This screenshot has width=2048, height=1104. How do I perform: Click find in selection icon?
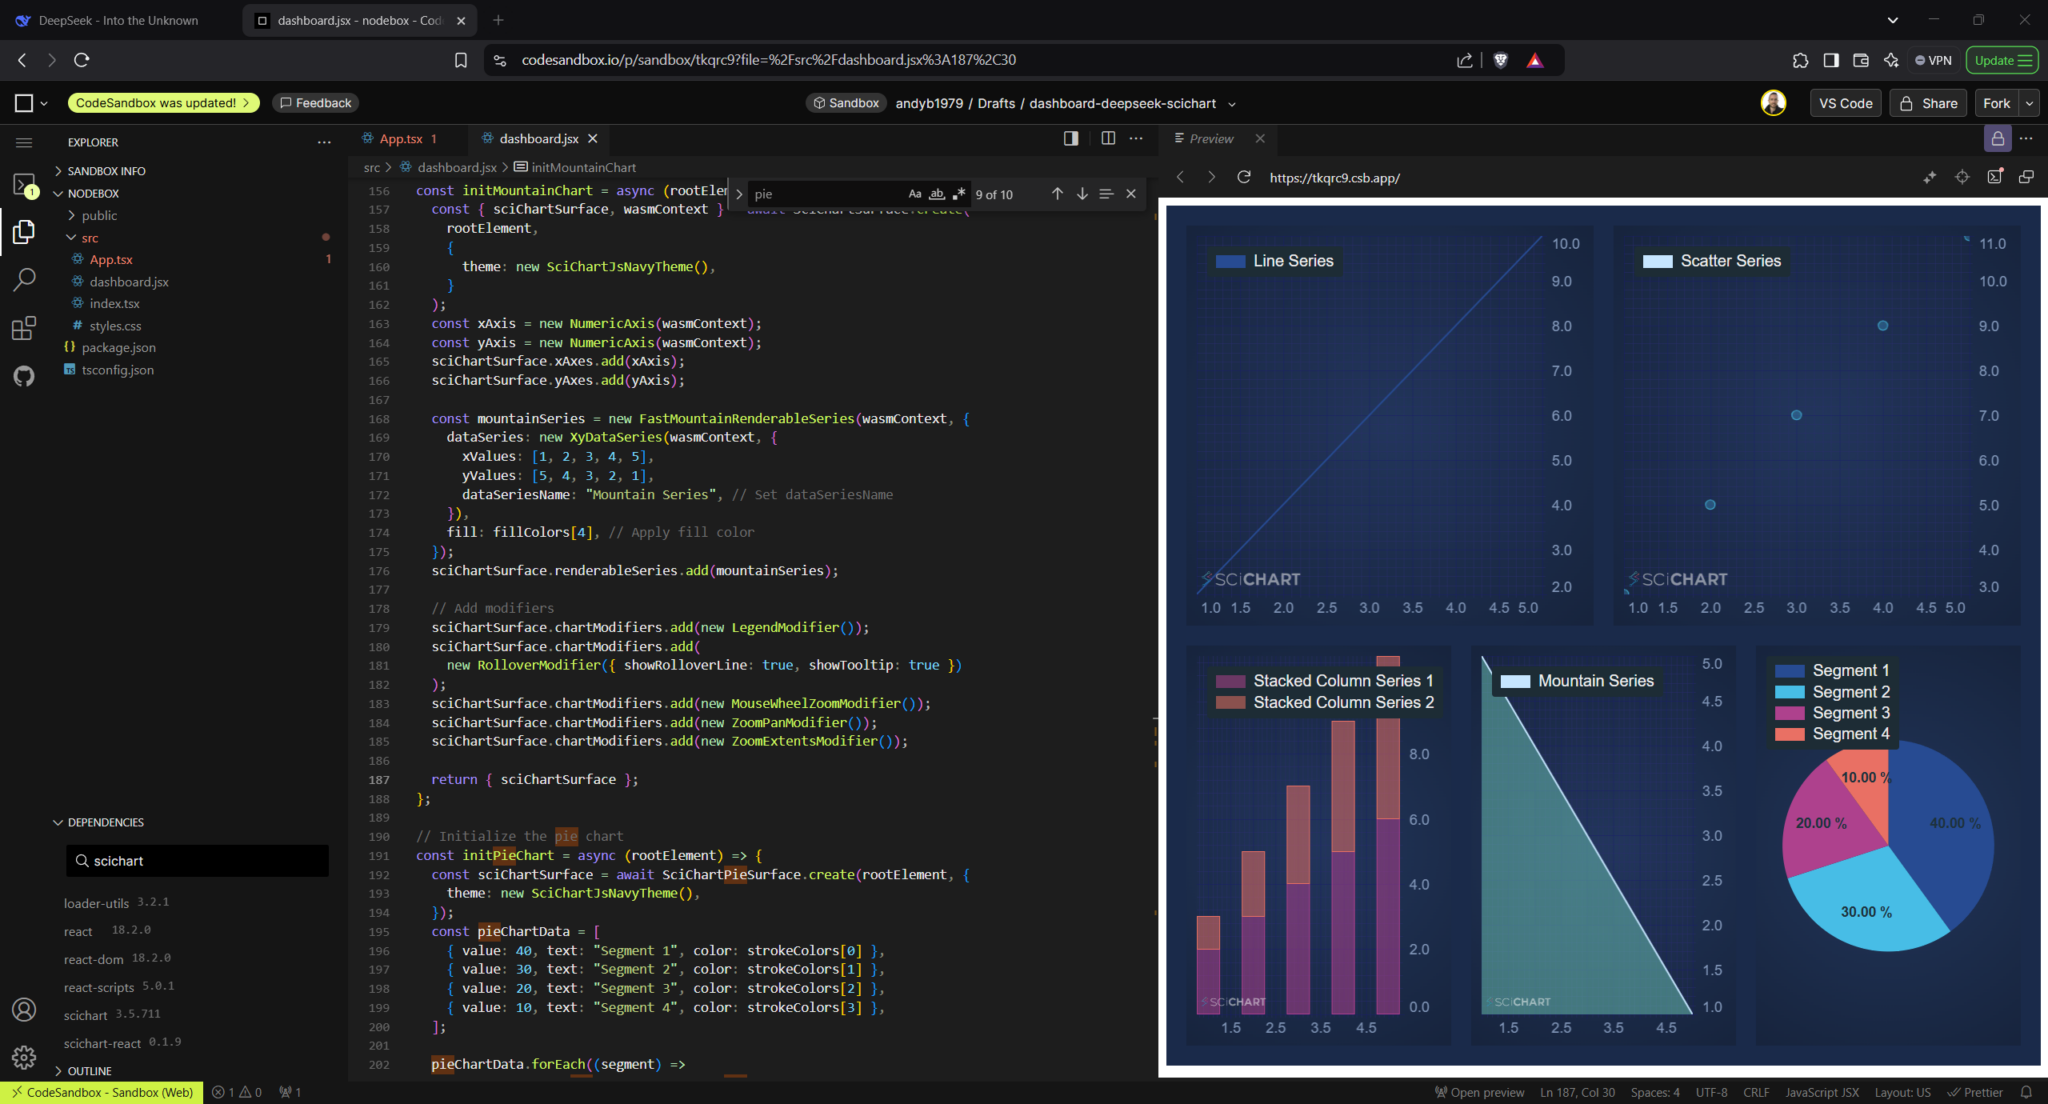(x=1106, y=194)
